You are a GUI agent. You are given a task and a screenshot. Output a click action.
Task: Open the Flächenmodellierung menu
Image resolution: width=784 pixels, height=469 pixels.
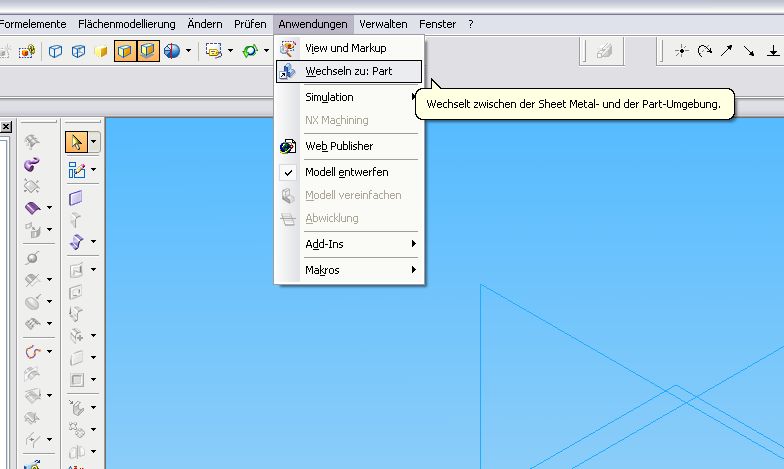pyautogui.click(x=126, y=24)
